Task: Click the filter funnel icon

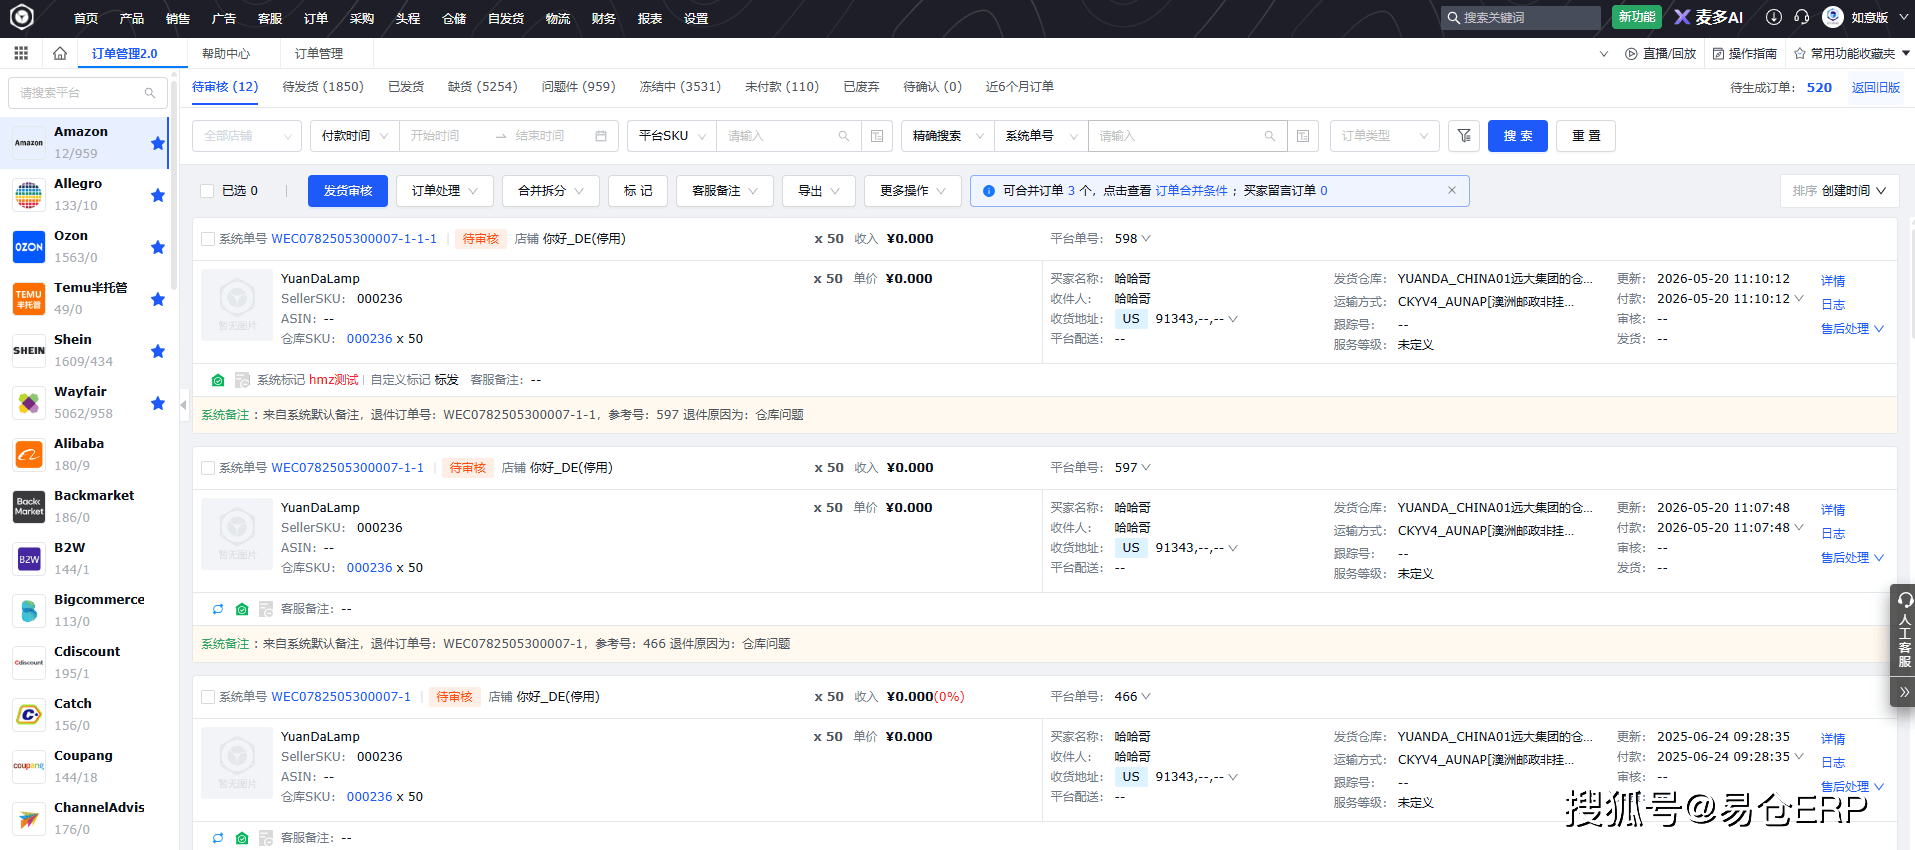Action: tap(1464, 136)
